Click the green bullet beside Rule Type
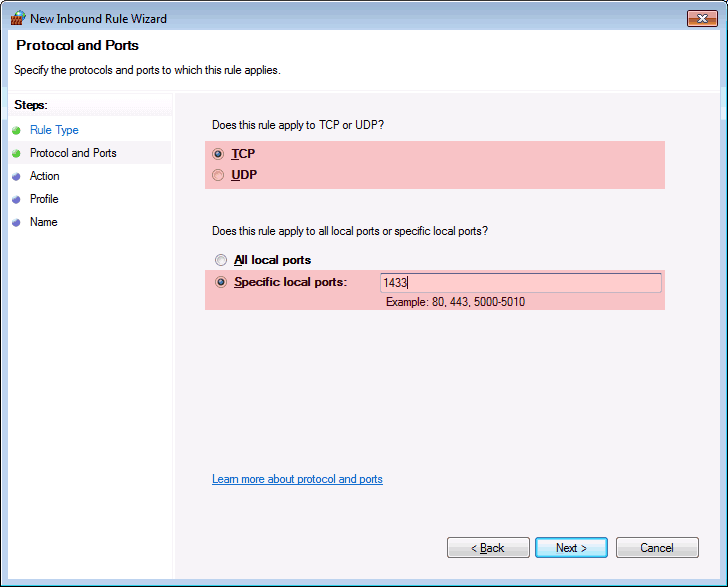This screenshot has width=728, height=587. coord(16,130)
